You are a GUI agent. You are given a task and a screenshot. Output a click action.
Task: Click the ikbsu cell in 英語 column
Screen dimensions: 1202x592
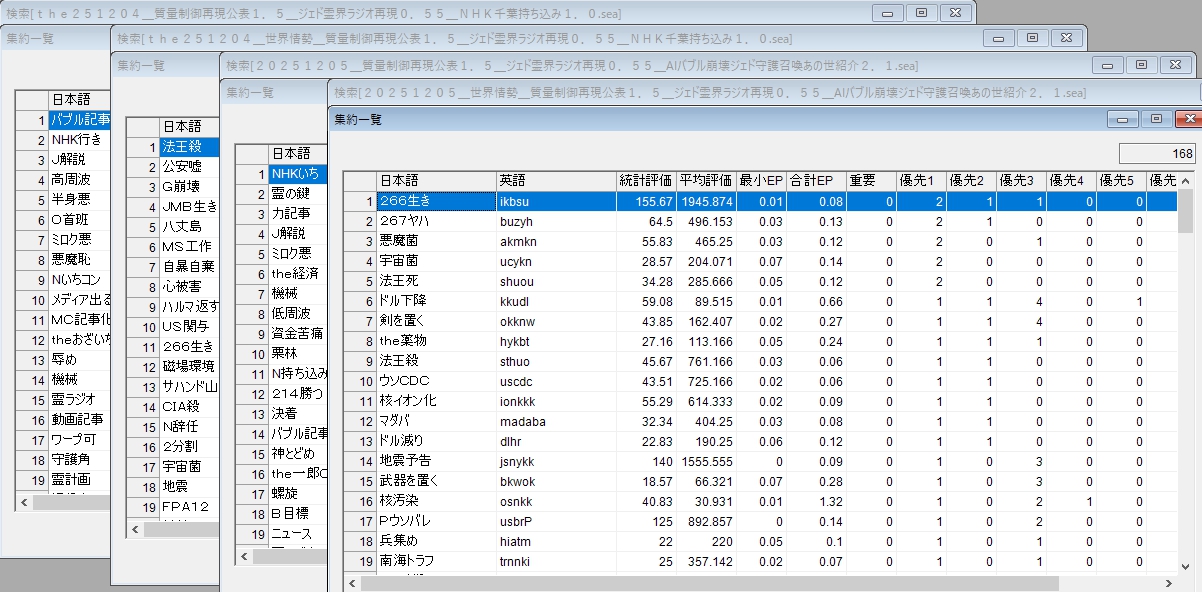[555, 201]
